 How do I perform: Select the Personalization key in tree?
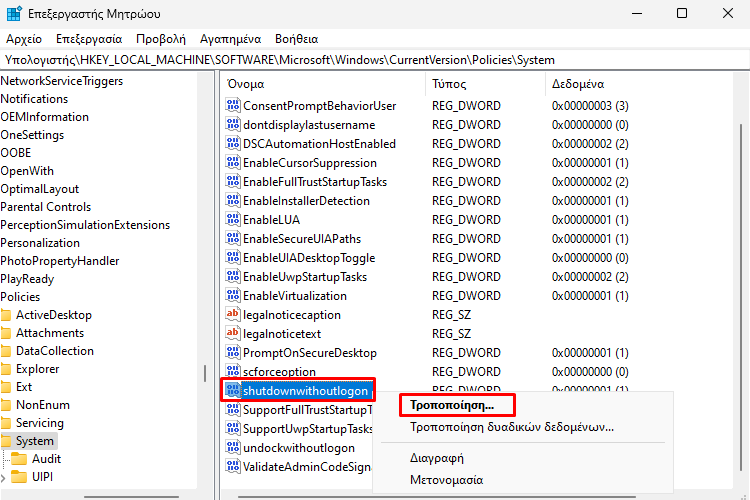pyautogui.click(x=40, y=243)
